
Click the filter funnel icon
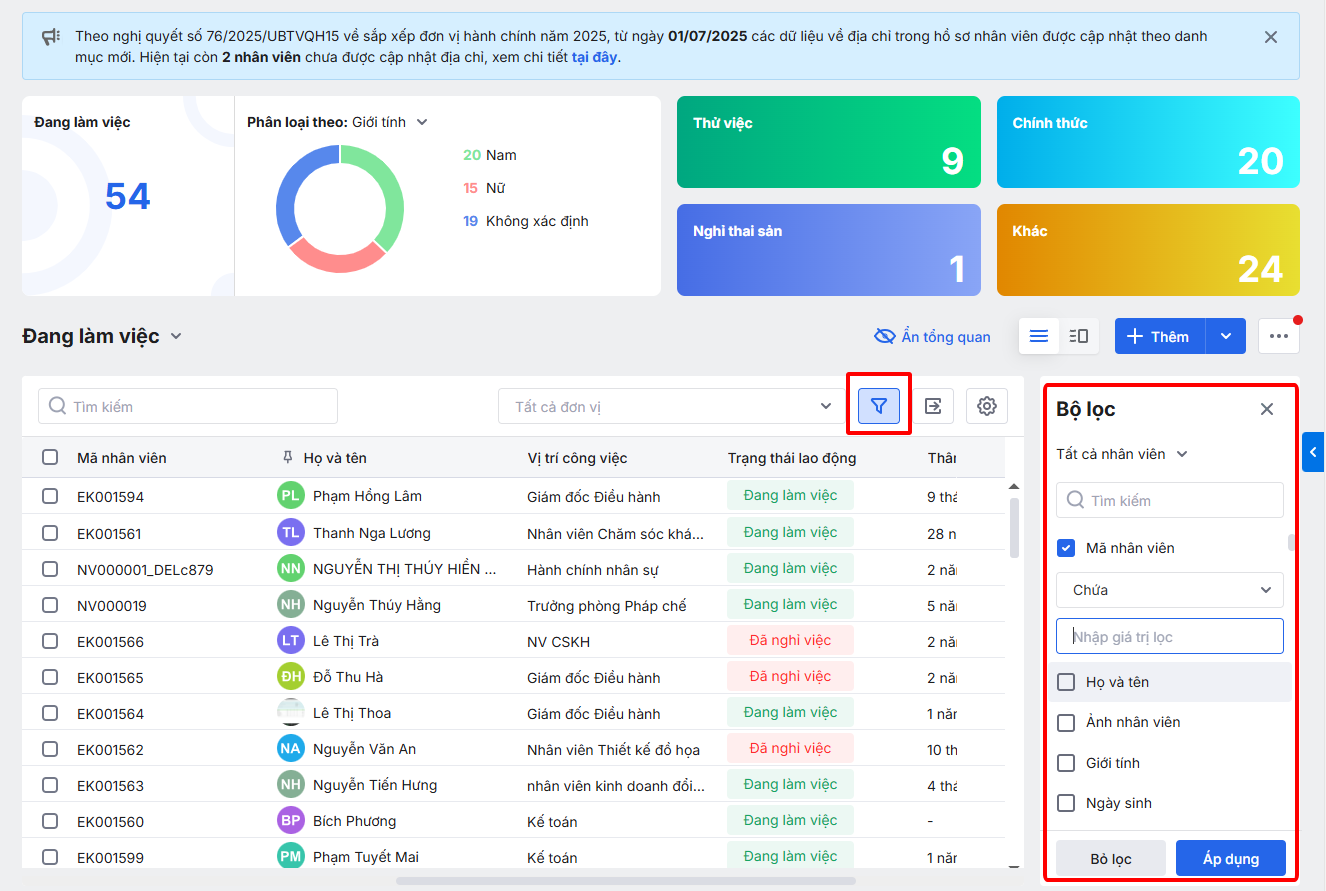[879, 406]
